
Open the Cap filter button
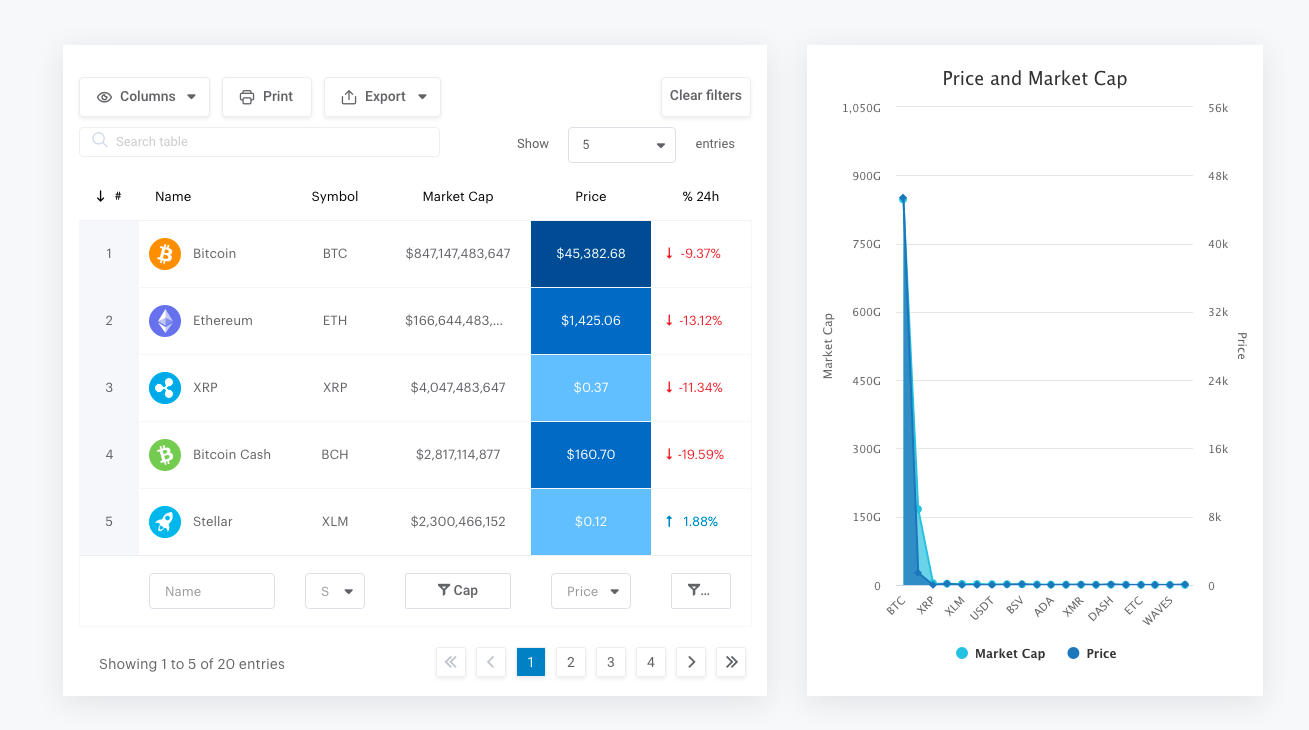click(x=458, y=591)
